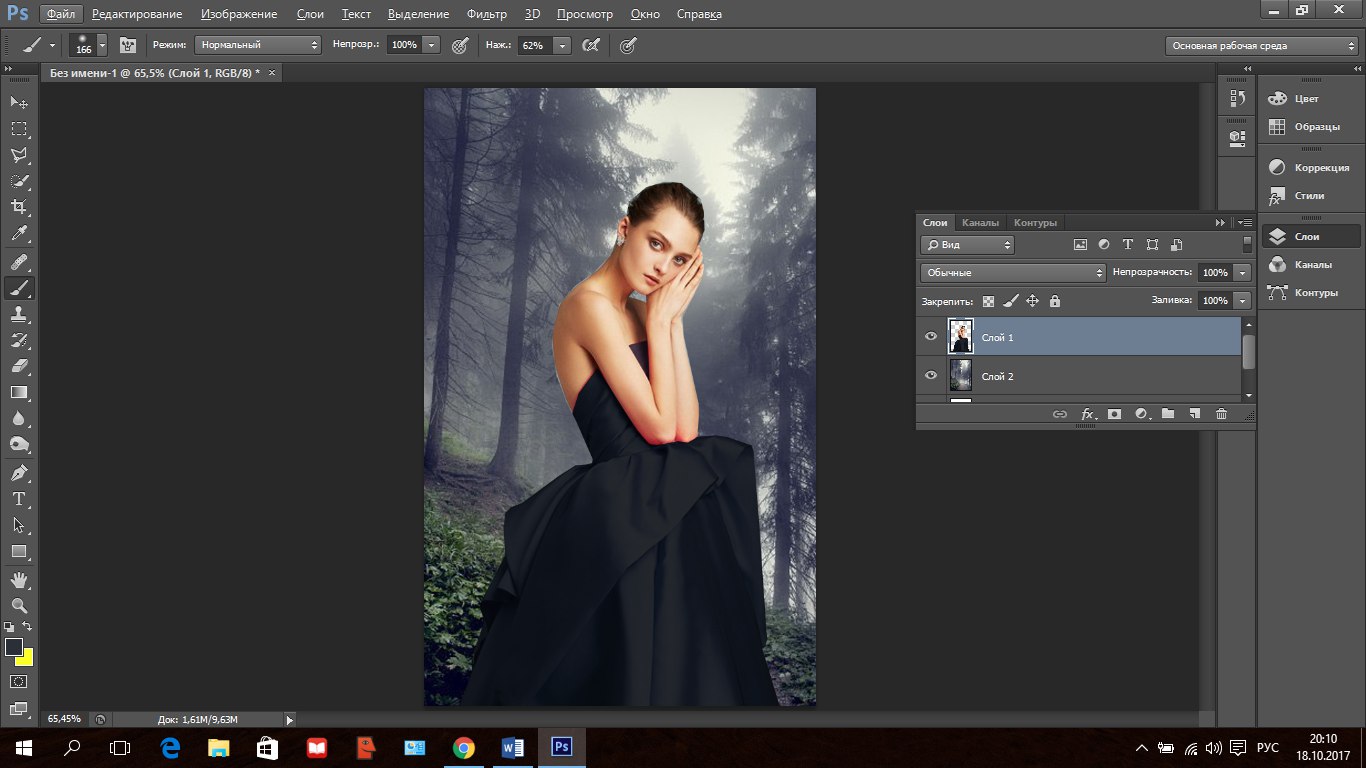Open the Образцы panel button

point(1309,127)
